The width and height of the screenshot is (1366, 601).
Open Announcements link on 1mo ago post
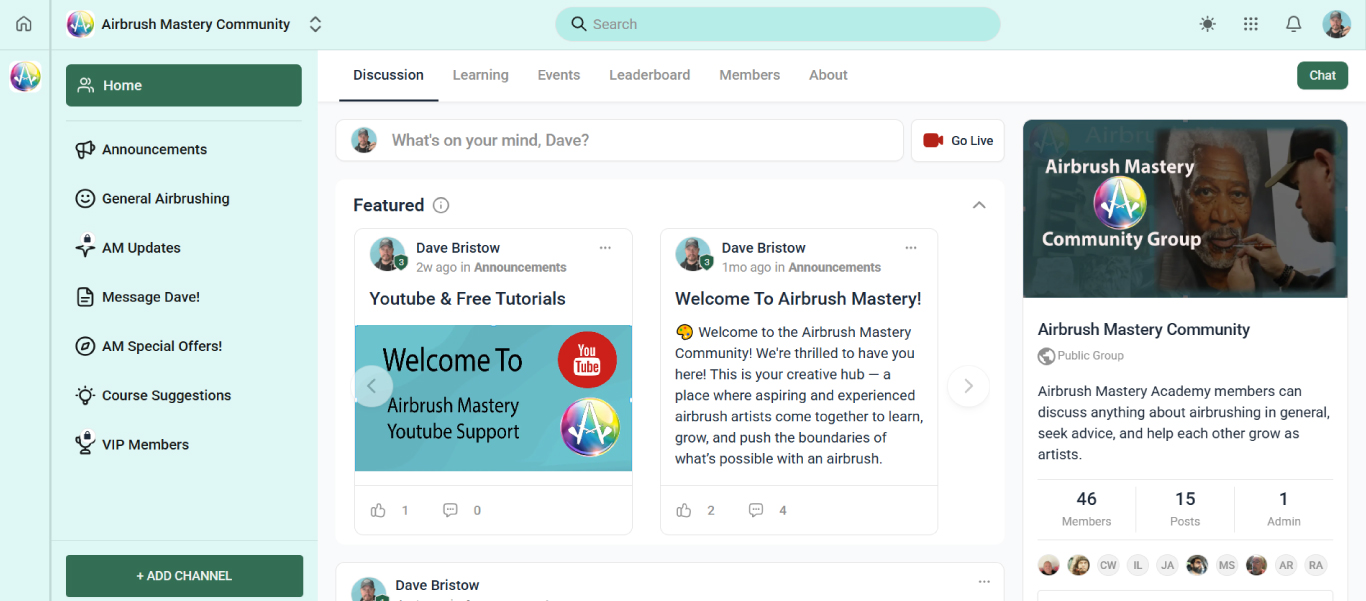pyautogui.click(x=834, y=267)
